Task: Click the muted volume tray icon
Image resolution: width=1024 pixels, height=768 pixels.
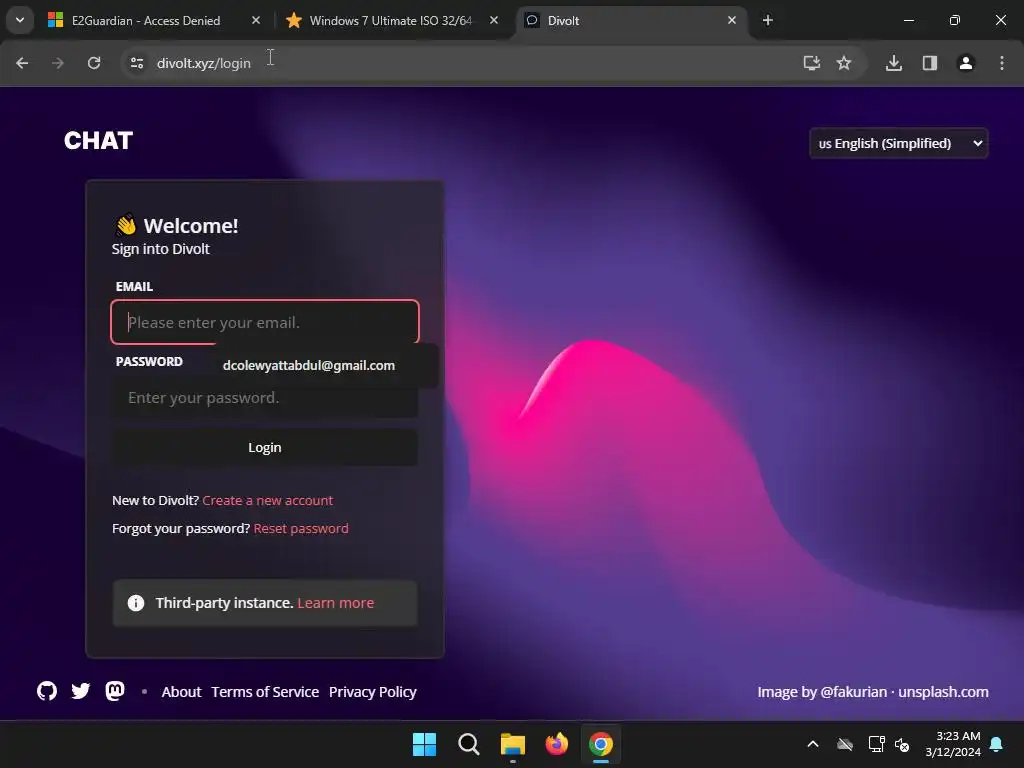Action: [x=903, y=744]
